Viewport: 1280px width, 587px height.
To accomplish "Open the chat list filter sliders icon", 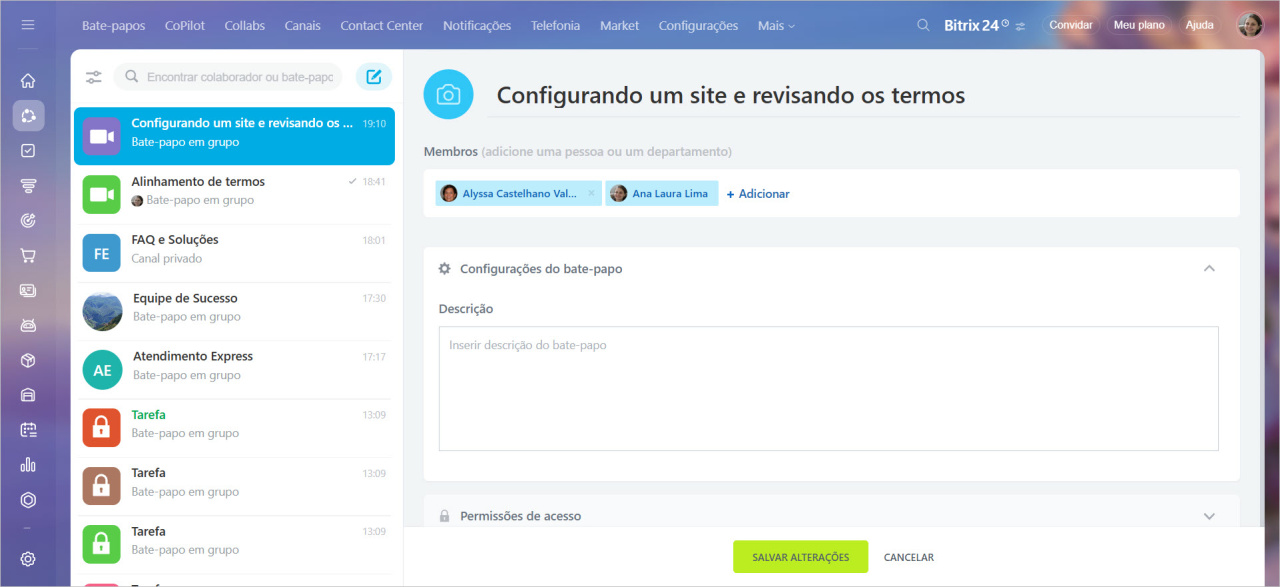I will 94,77.
